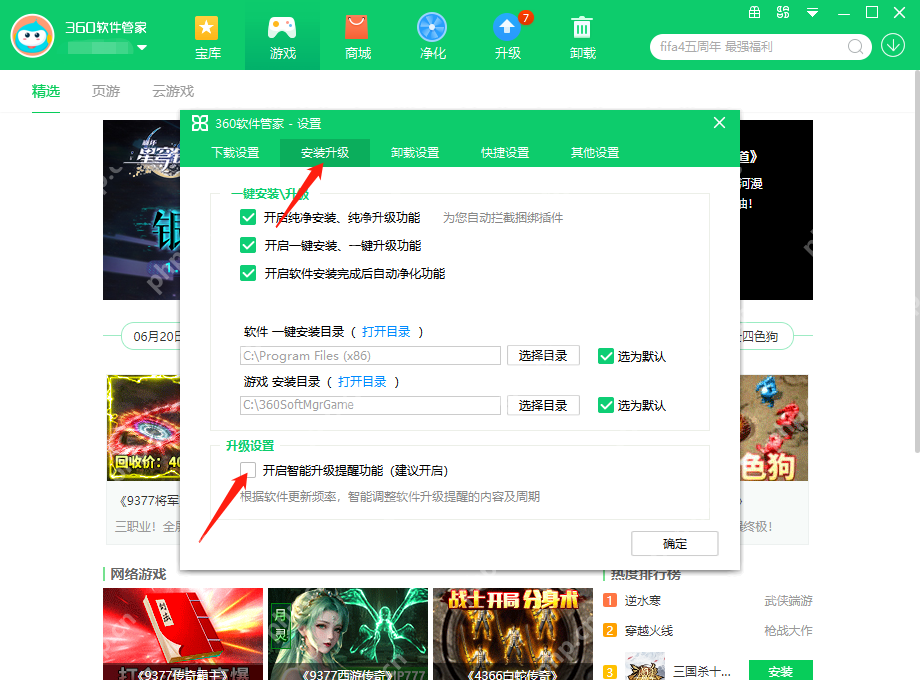Click 穿越火线 in the ranking list
Image resolution: width=920 pixels, height=680 pixels.
point(649,631)
